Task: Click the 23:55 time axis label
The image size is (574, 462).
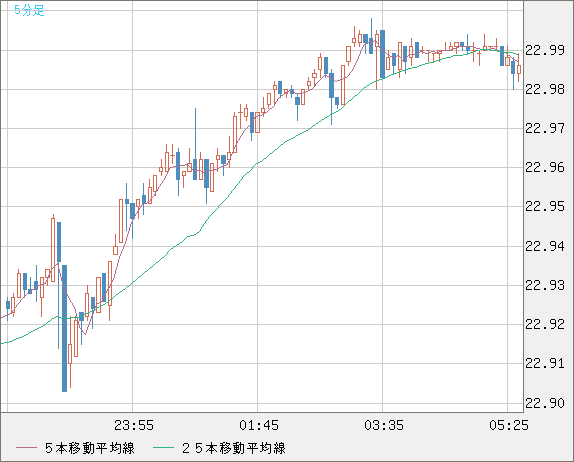Action: (134, 425)
